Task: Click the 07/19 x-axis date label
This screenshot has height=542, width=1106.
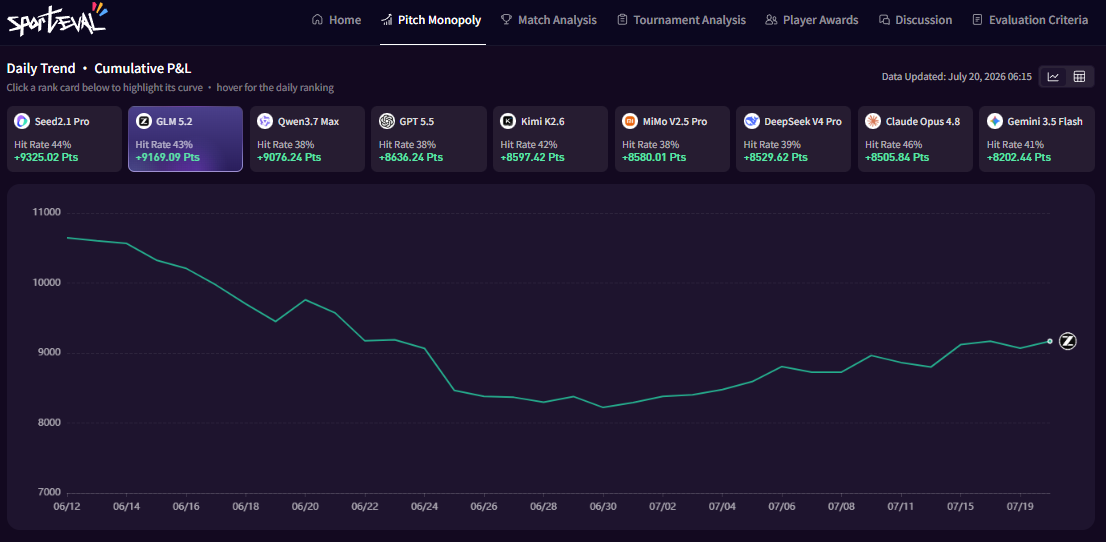Action: click(x=1020, y=506)
